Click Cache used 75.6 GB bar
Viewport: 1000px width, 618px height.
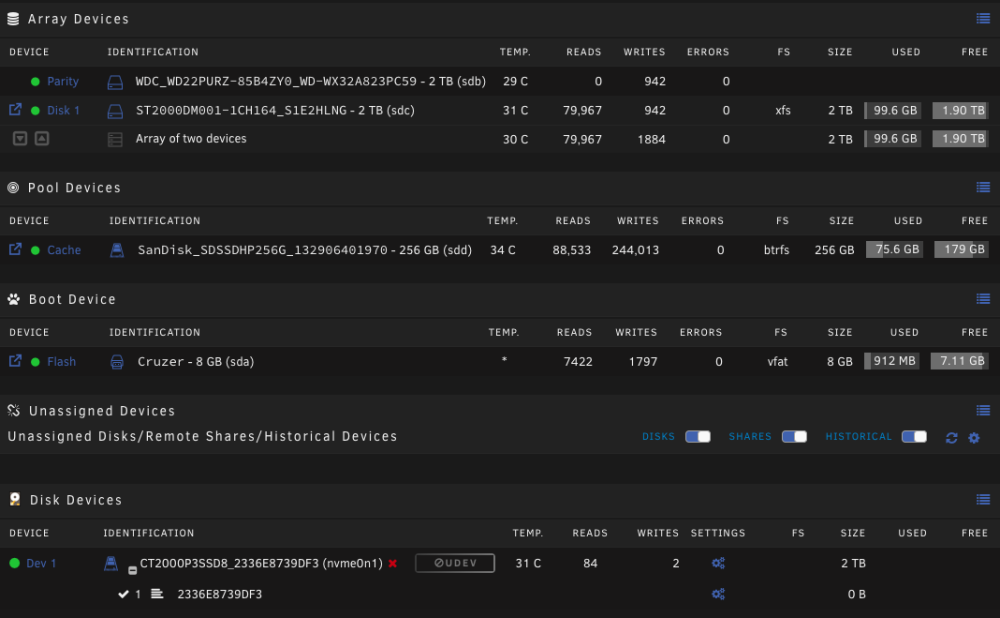point(894,249)
